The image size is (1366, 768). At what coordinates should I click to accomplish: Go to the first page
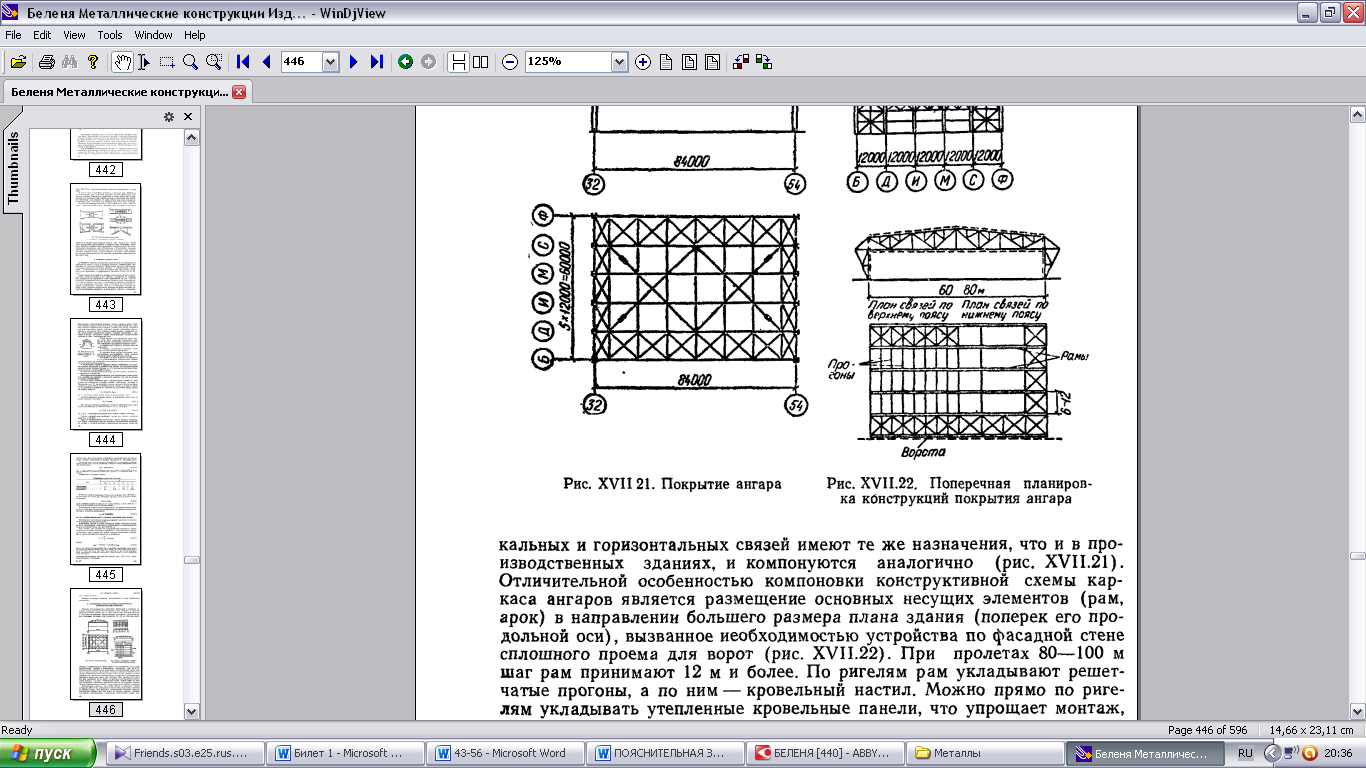(x=242, y=62)
